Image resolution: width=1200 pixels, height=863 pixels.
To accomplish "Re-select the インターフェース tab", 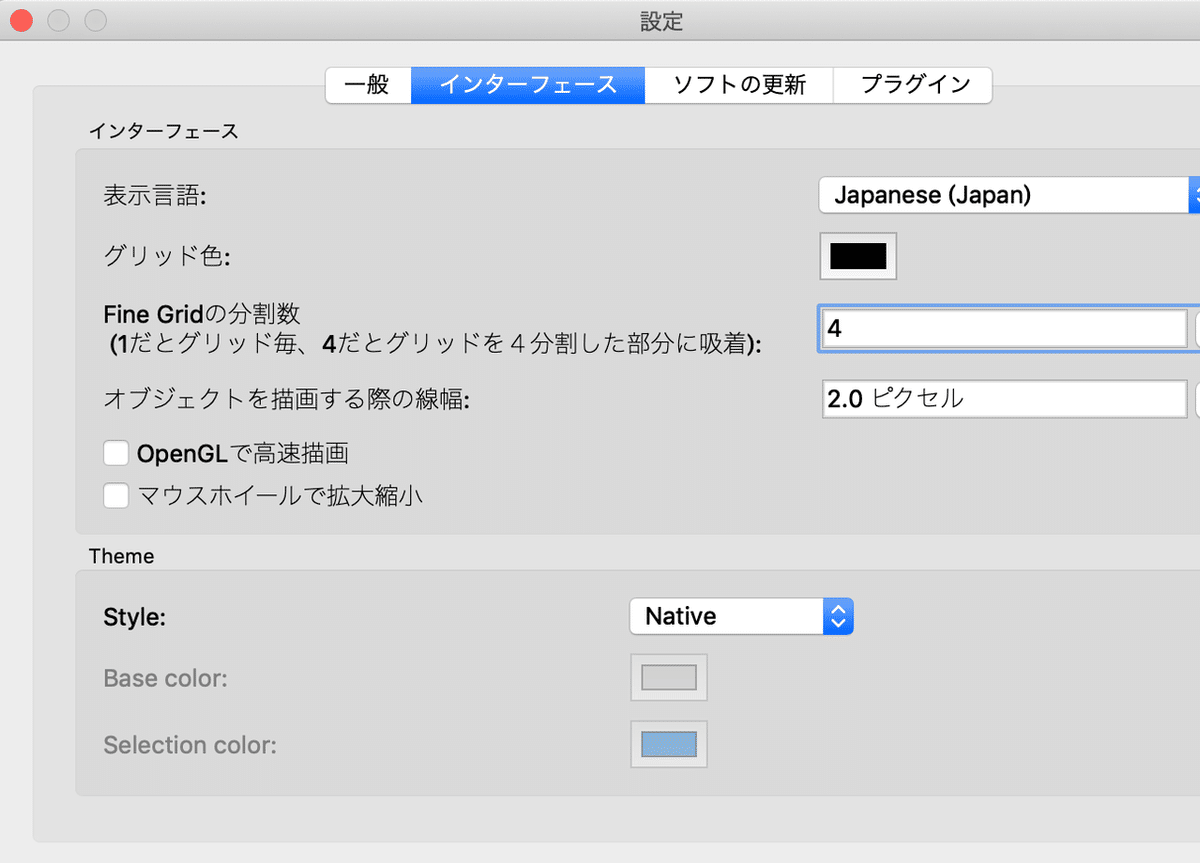I will click(528, 85).
